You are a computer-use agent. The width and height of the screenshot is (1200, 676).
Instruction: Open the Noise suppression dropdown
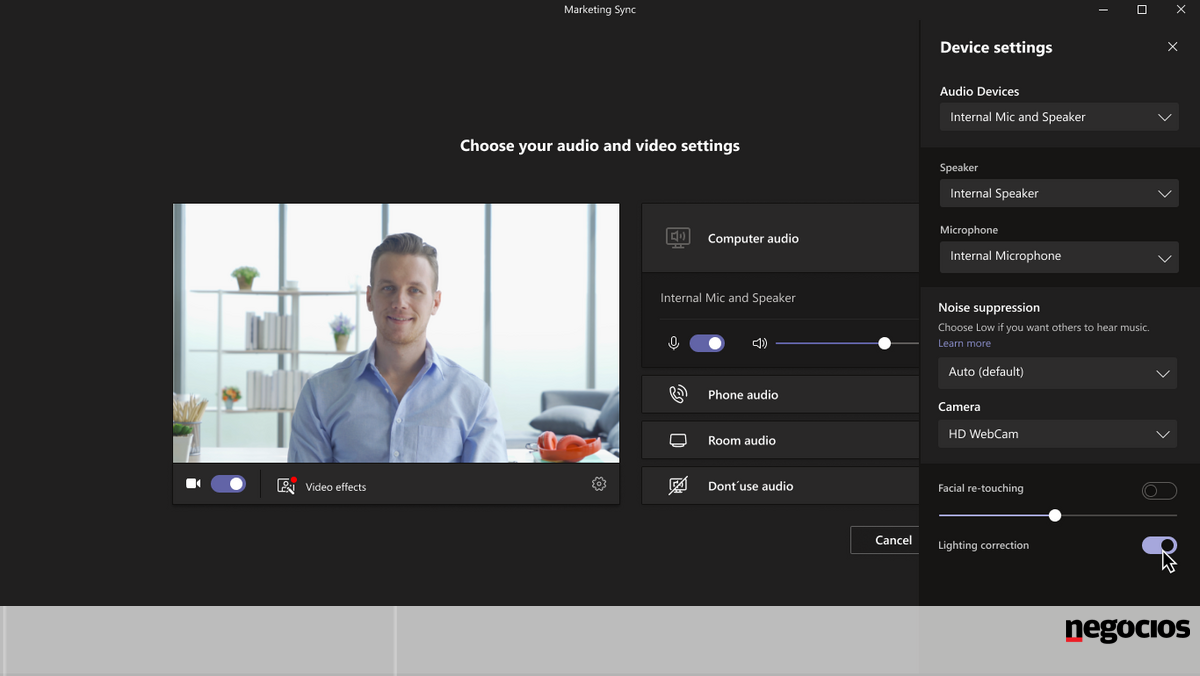1058,372
